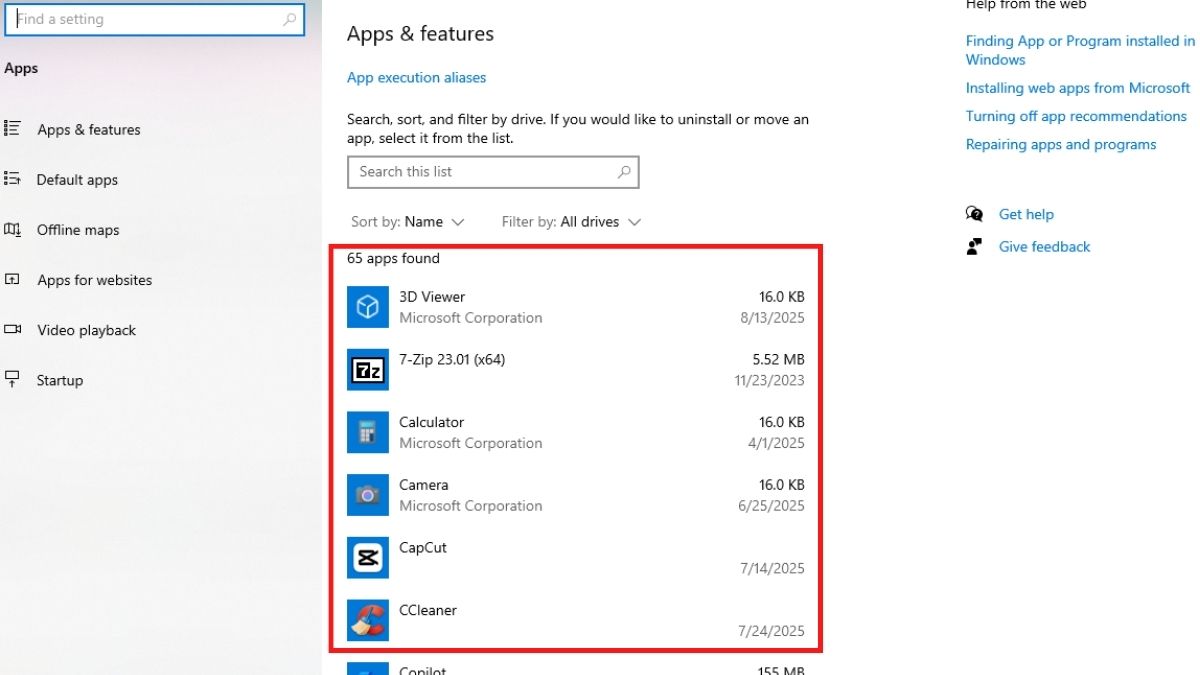The image size is (1200, 675).
Task: Pick the CCleaner app icon
Action: point(368,620)
